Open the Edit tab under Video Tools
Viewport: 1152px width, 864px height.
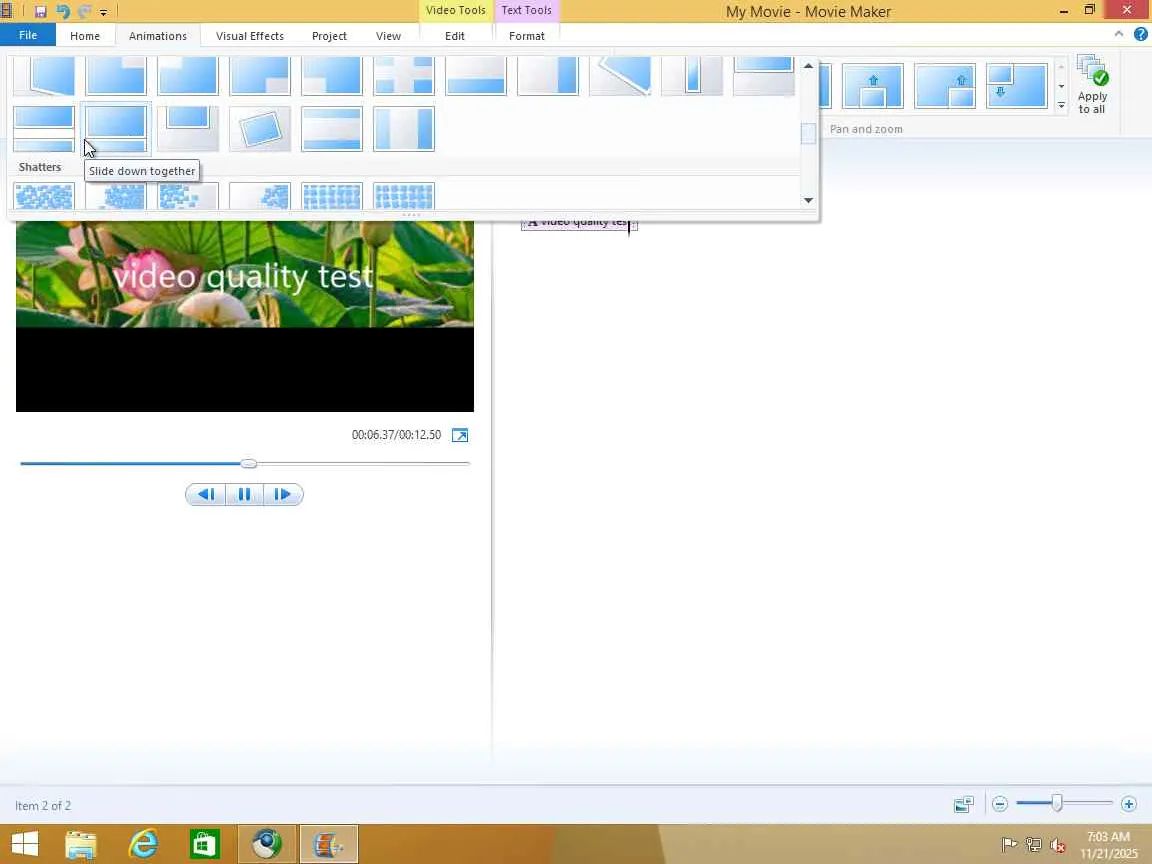[x=455, y=36]
